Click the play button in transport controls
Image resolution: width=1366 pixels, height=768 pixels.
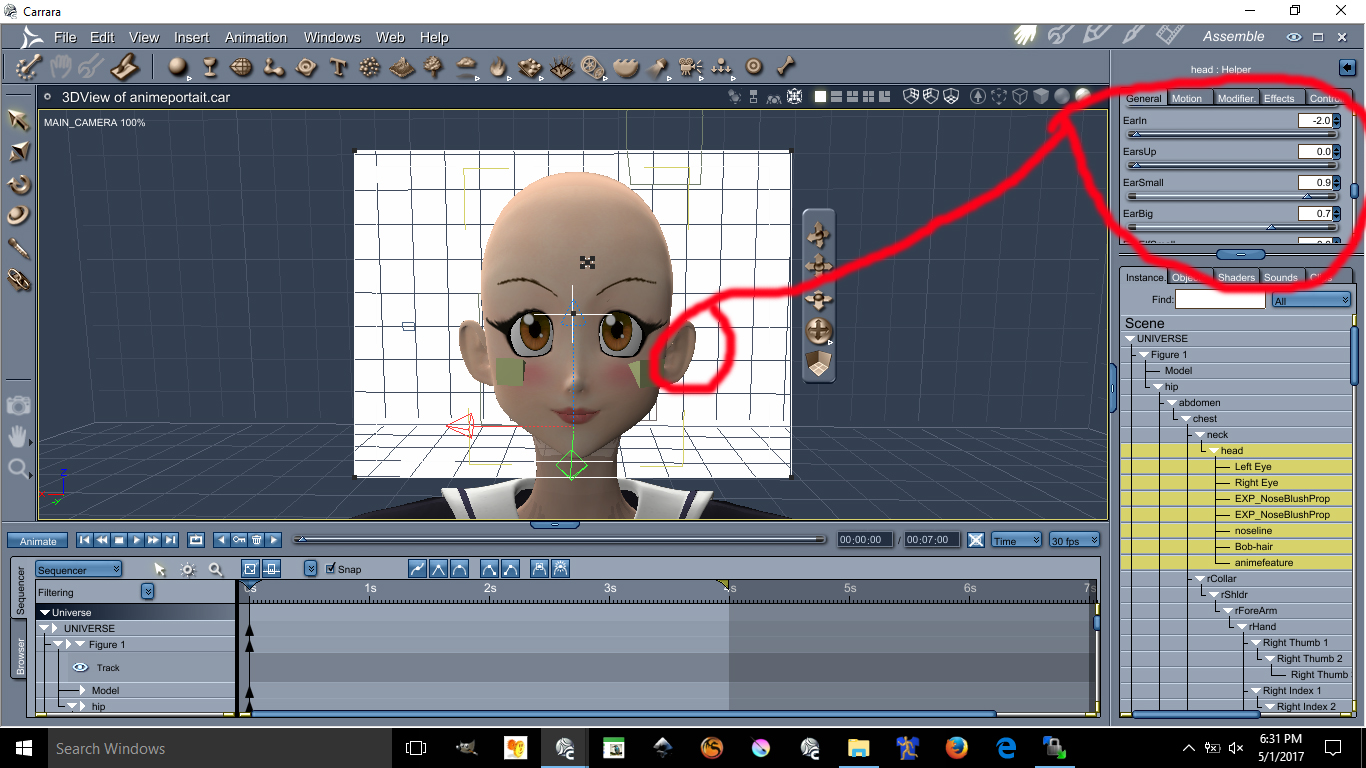[136, 540]
